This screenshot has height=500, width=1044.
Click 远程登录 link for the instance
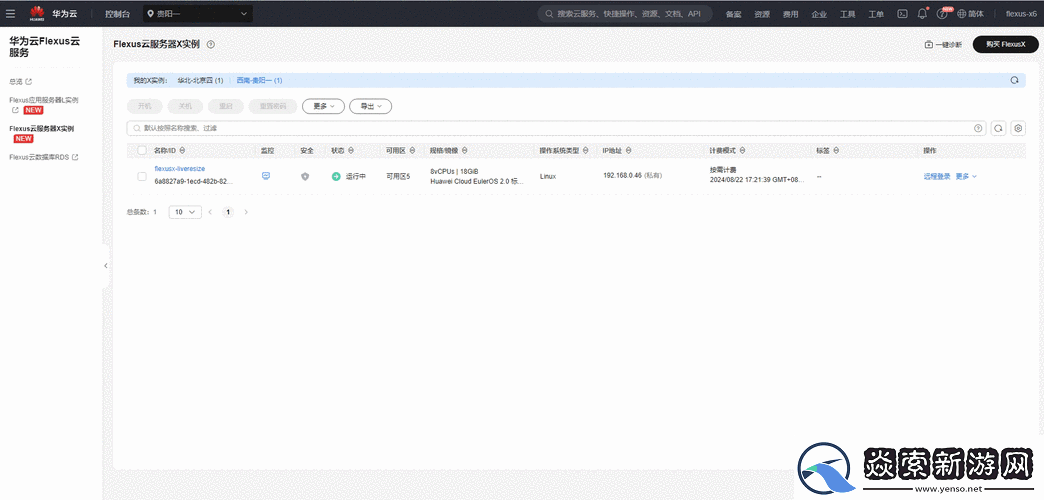click(937, 176)
